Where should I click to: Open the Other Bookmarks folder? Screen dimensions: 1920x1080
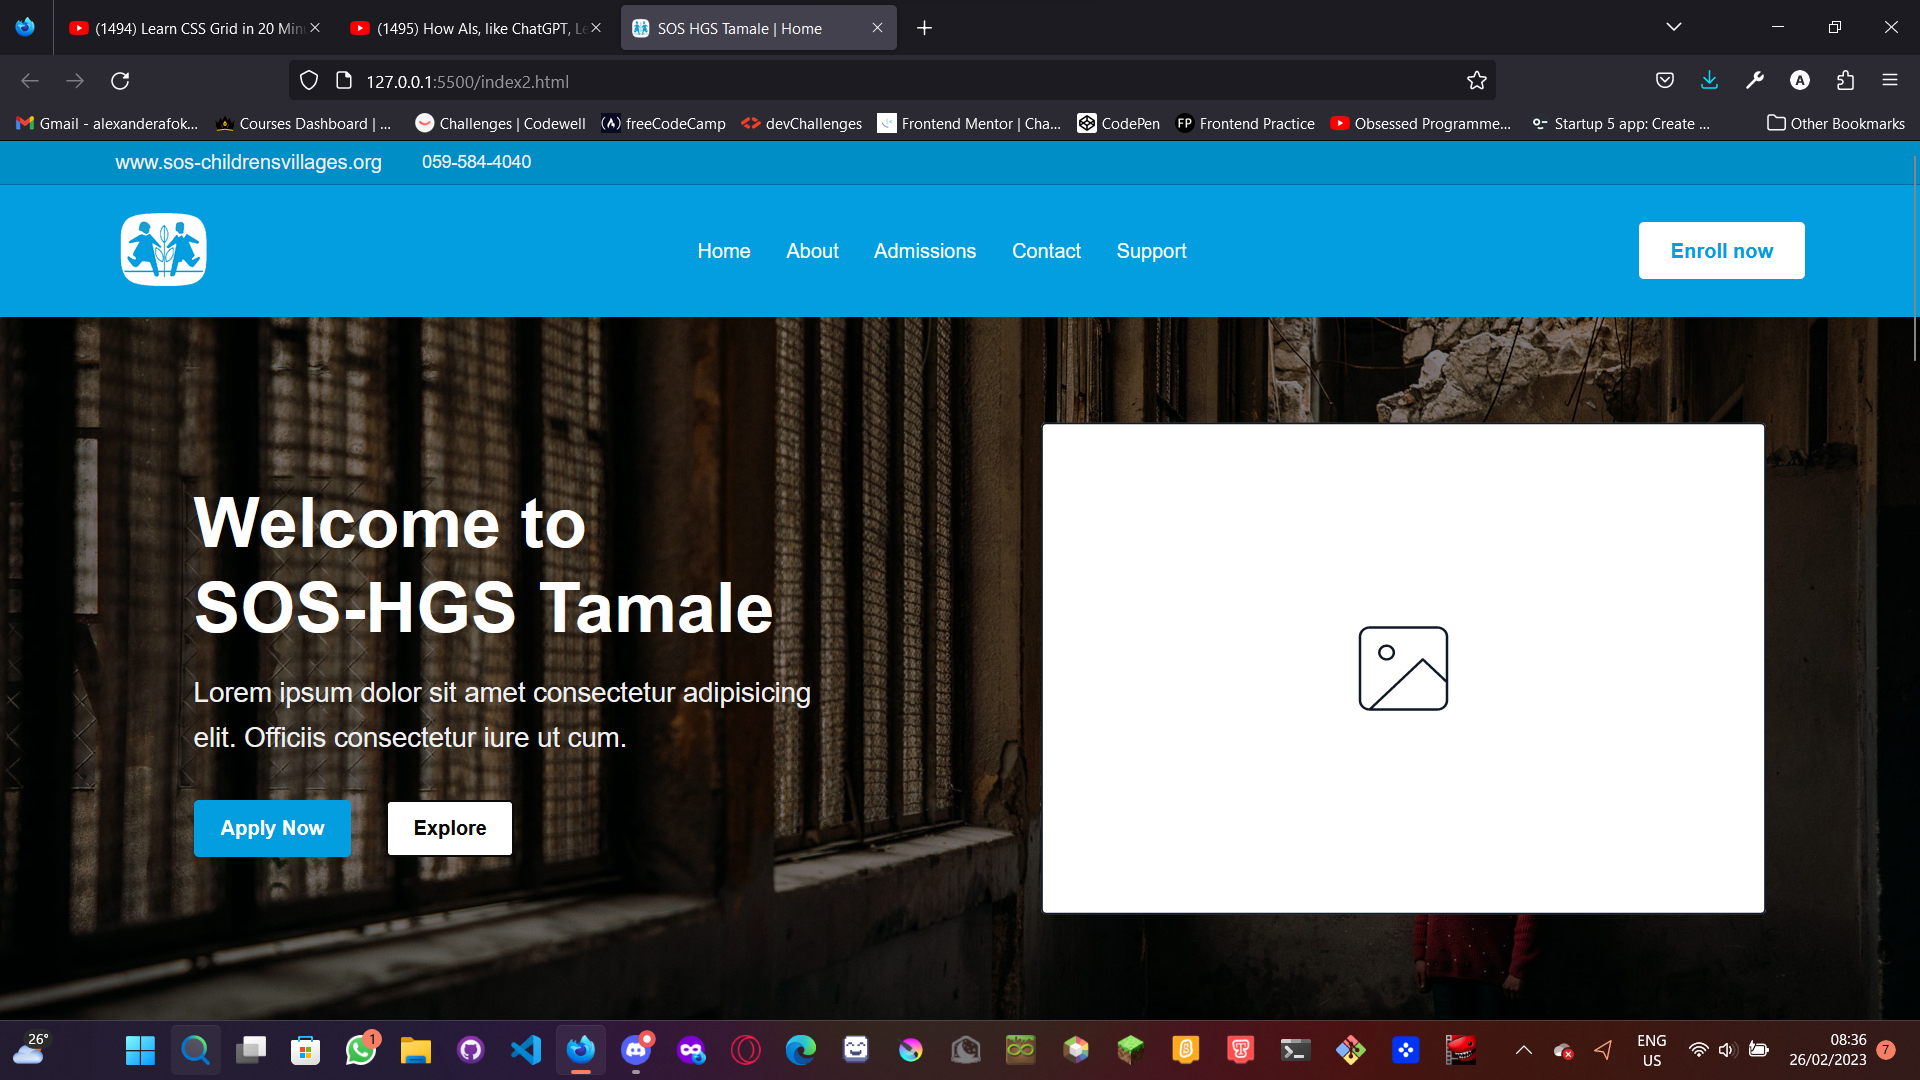(1836, 123)
